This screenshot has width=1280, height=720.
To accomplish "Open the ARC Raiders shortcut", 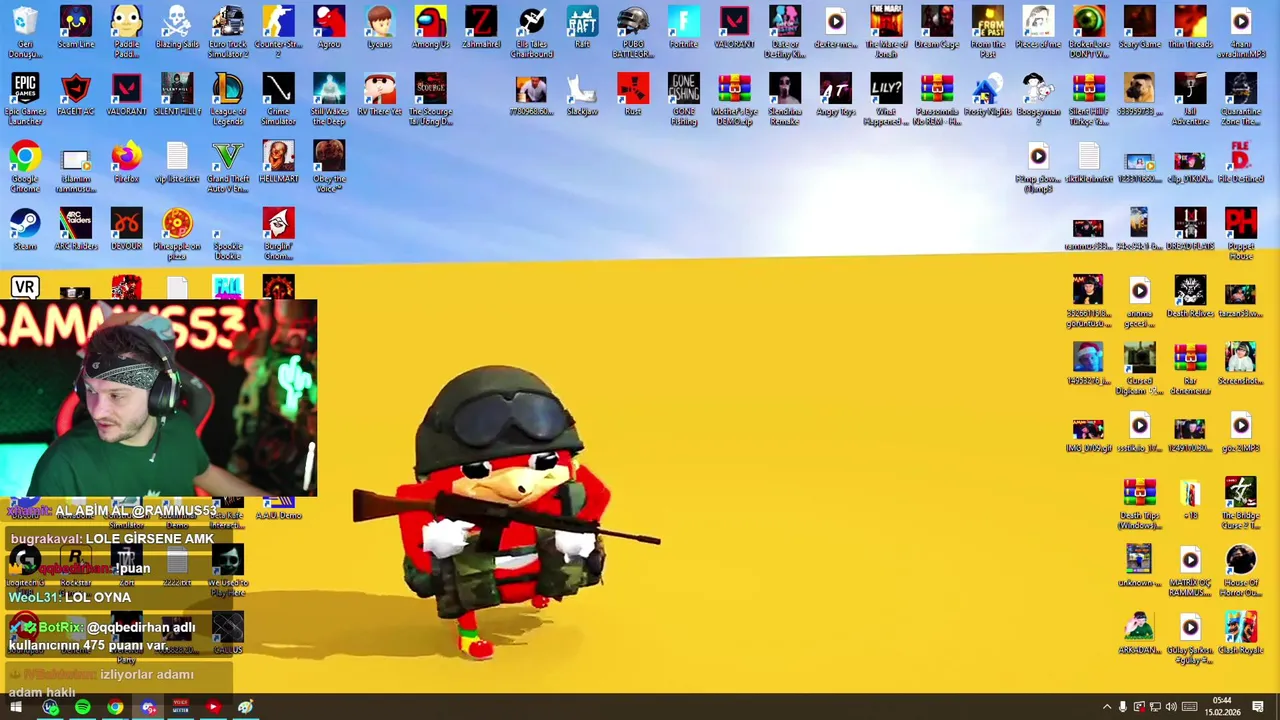I will click(x=76, y=229).
